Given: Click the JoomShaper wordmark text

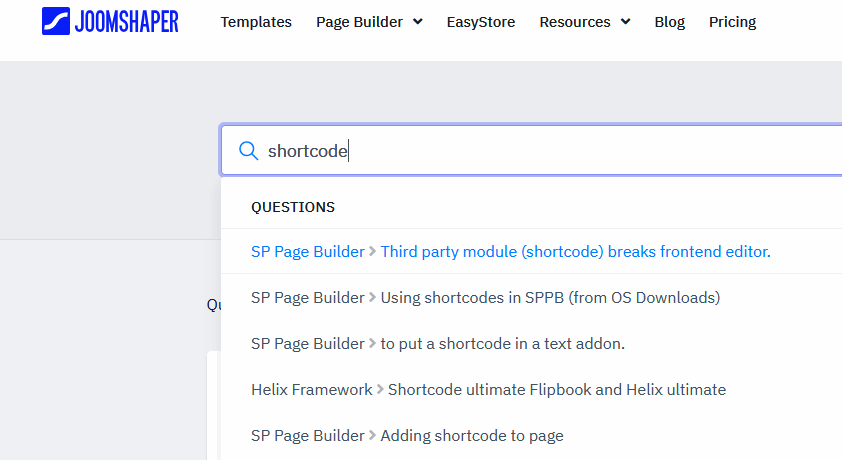Looking at the screenshot, I should click(x=128, y=21).
